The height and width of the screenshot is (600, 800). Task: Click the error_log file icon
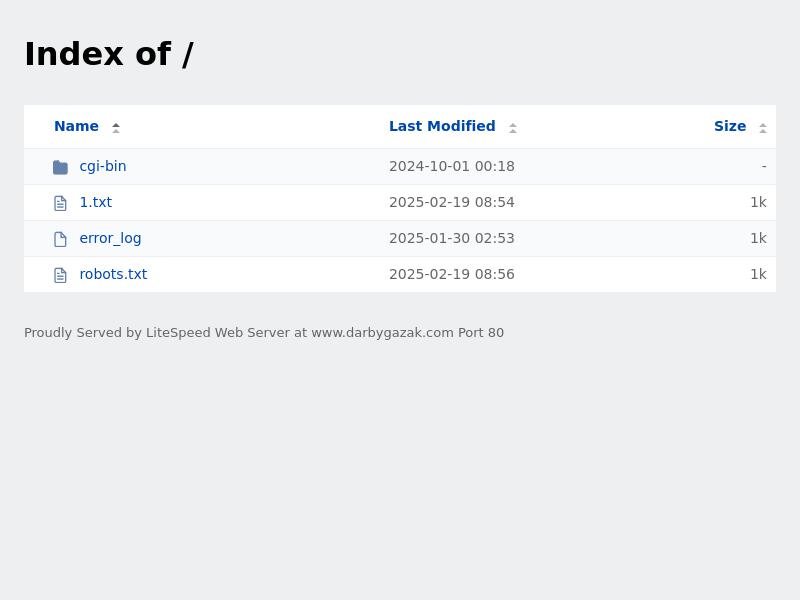click(60, 239)
